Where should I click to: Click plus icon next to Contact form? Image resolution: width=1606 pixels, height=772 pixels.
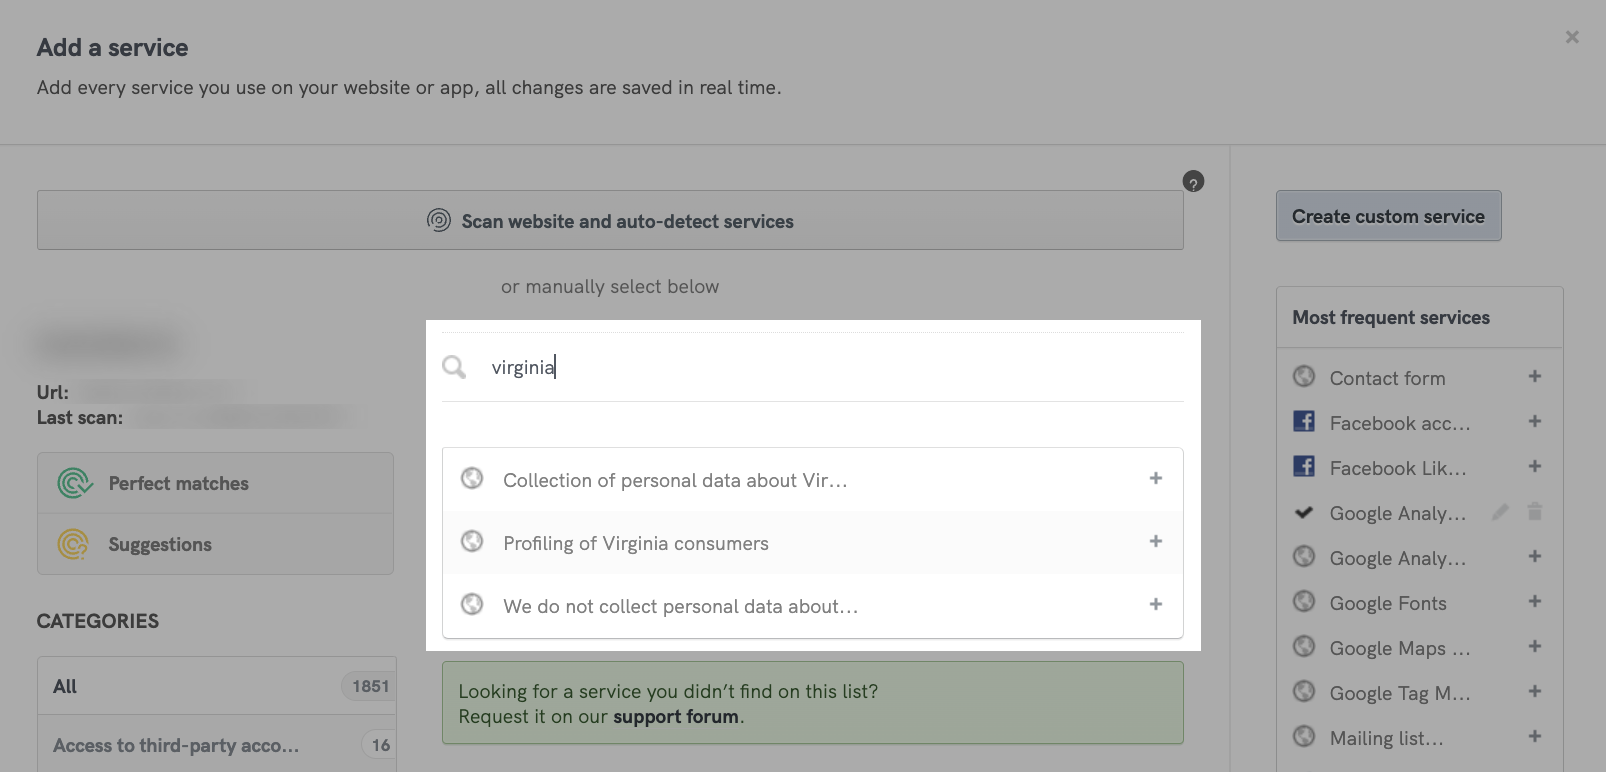pyautogui.click(x=1534, y=377)
